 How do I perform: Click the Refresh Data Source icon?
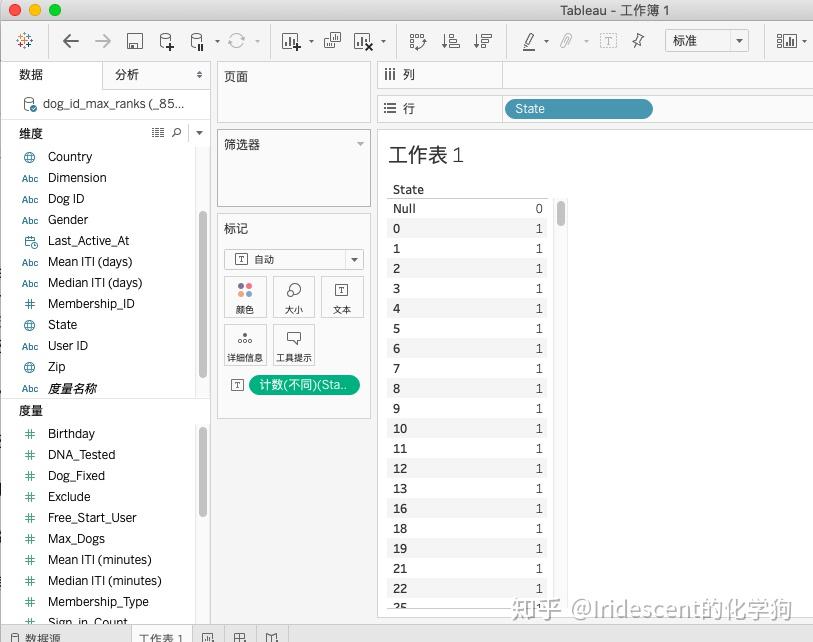[x=237, y=40]
